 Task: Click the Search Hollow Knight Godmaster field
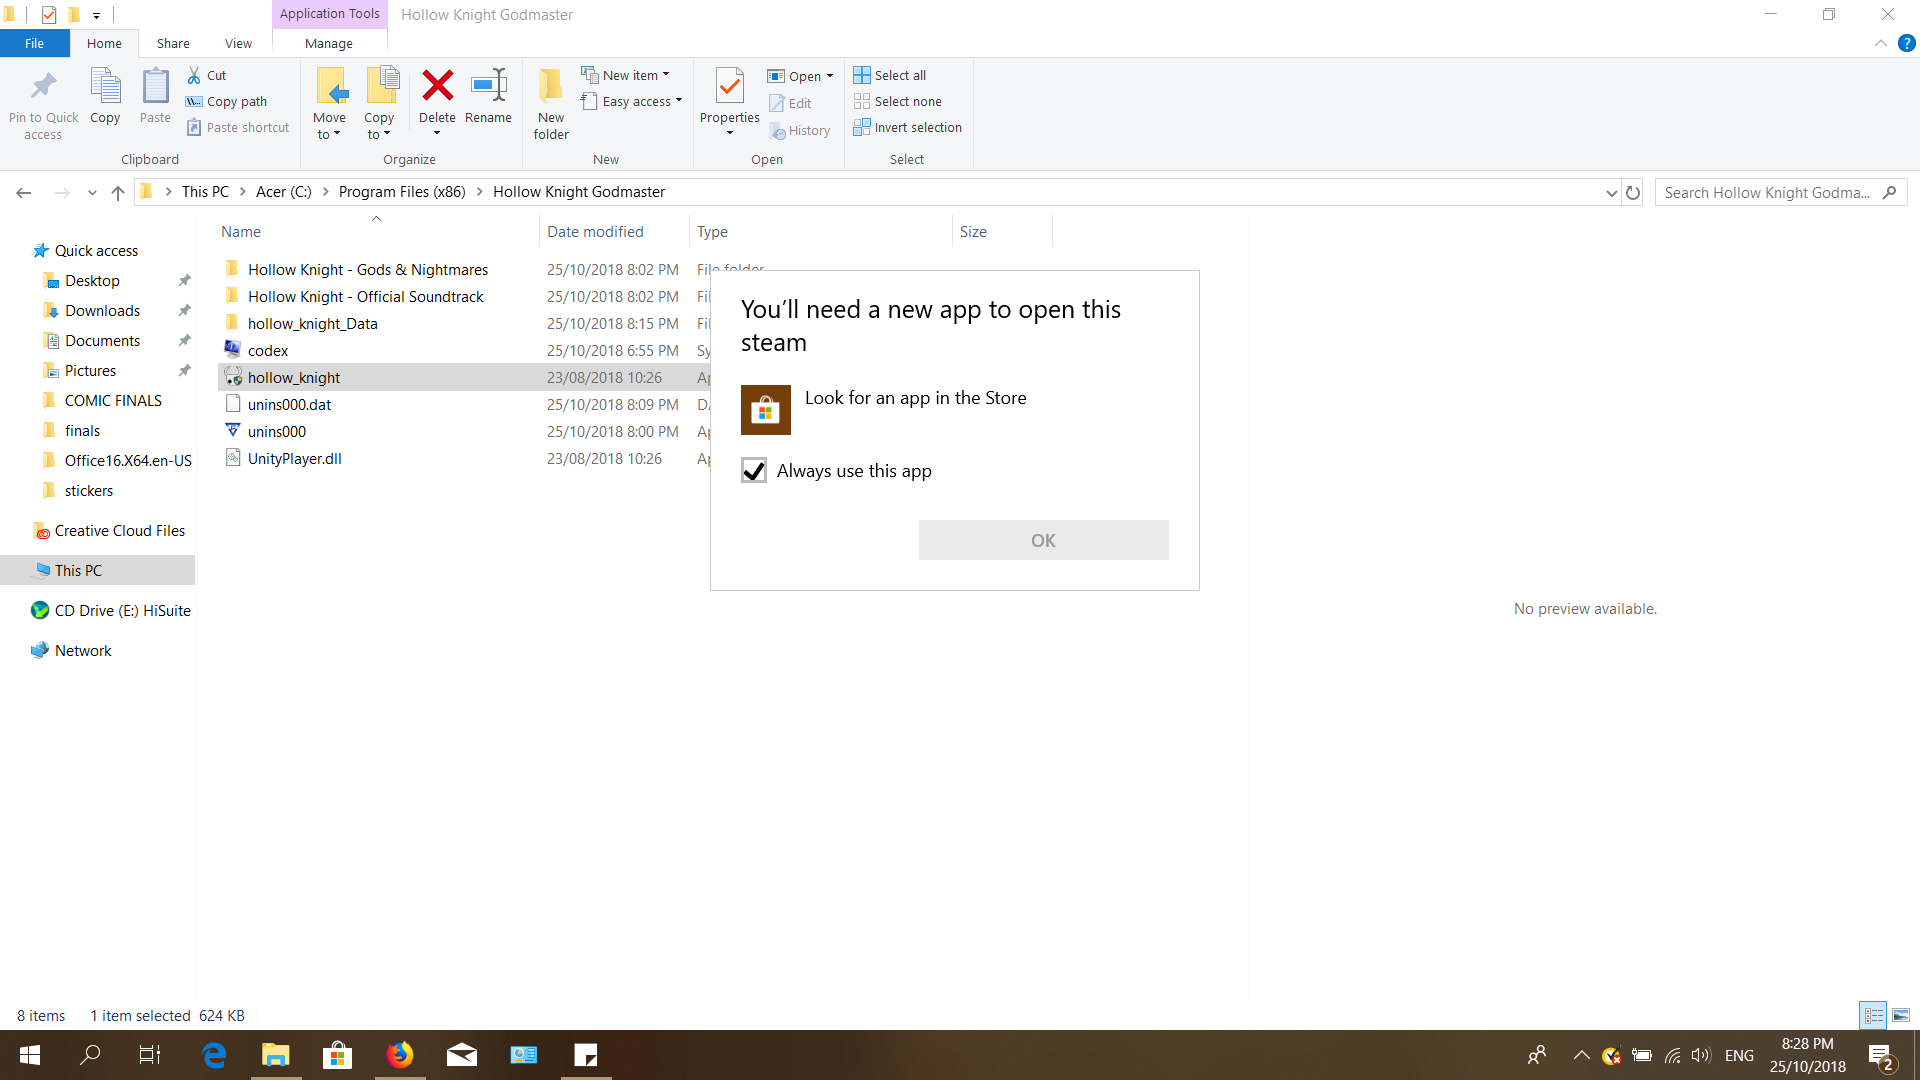click(x=1767, y=193)
